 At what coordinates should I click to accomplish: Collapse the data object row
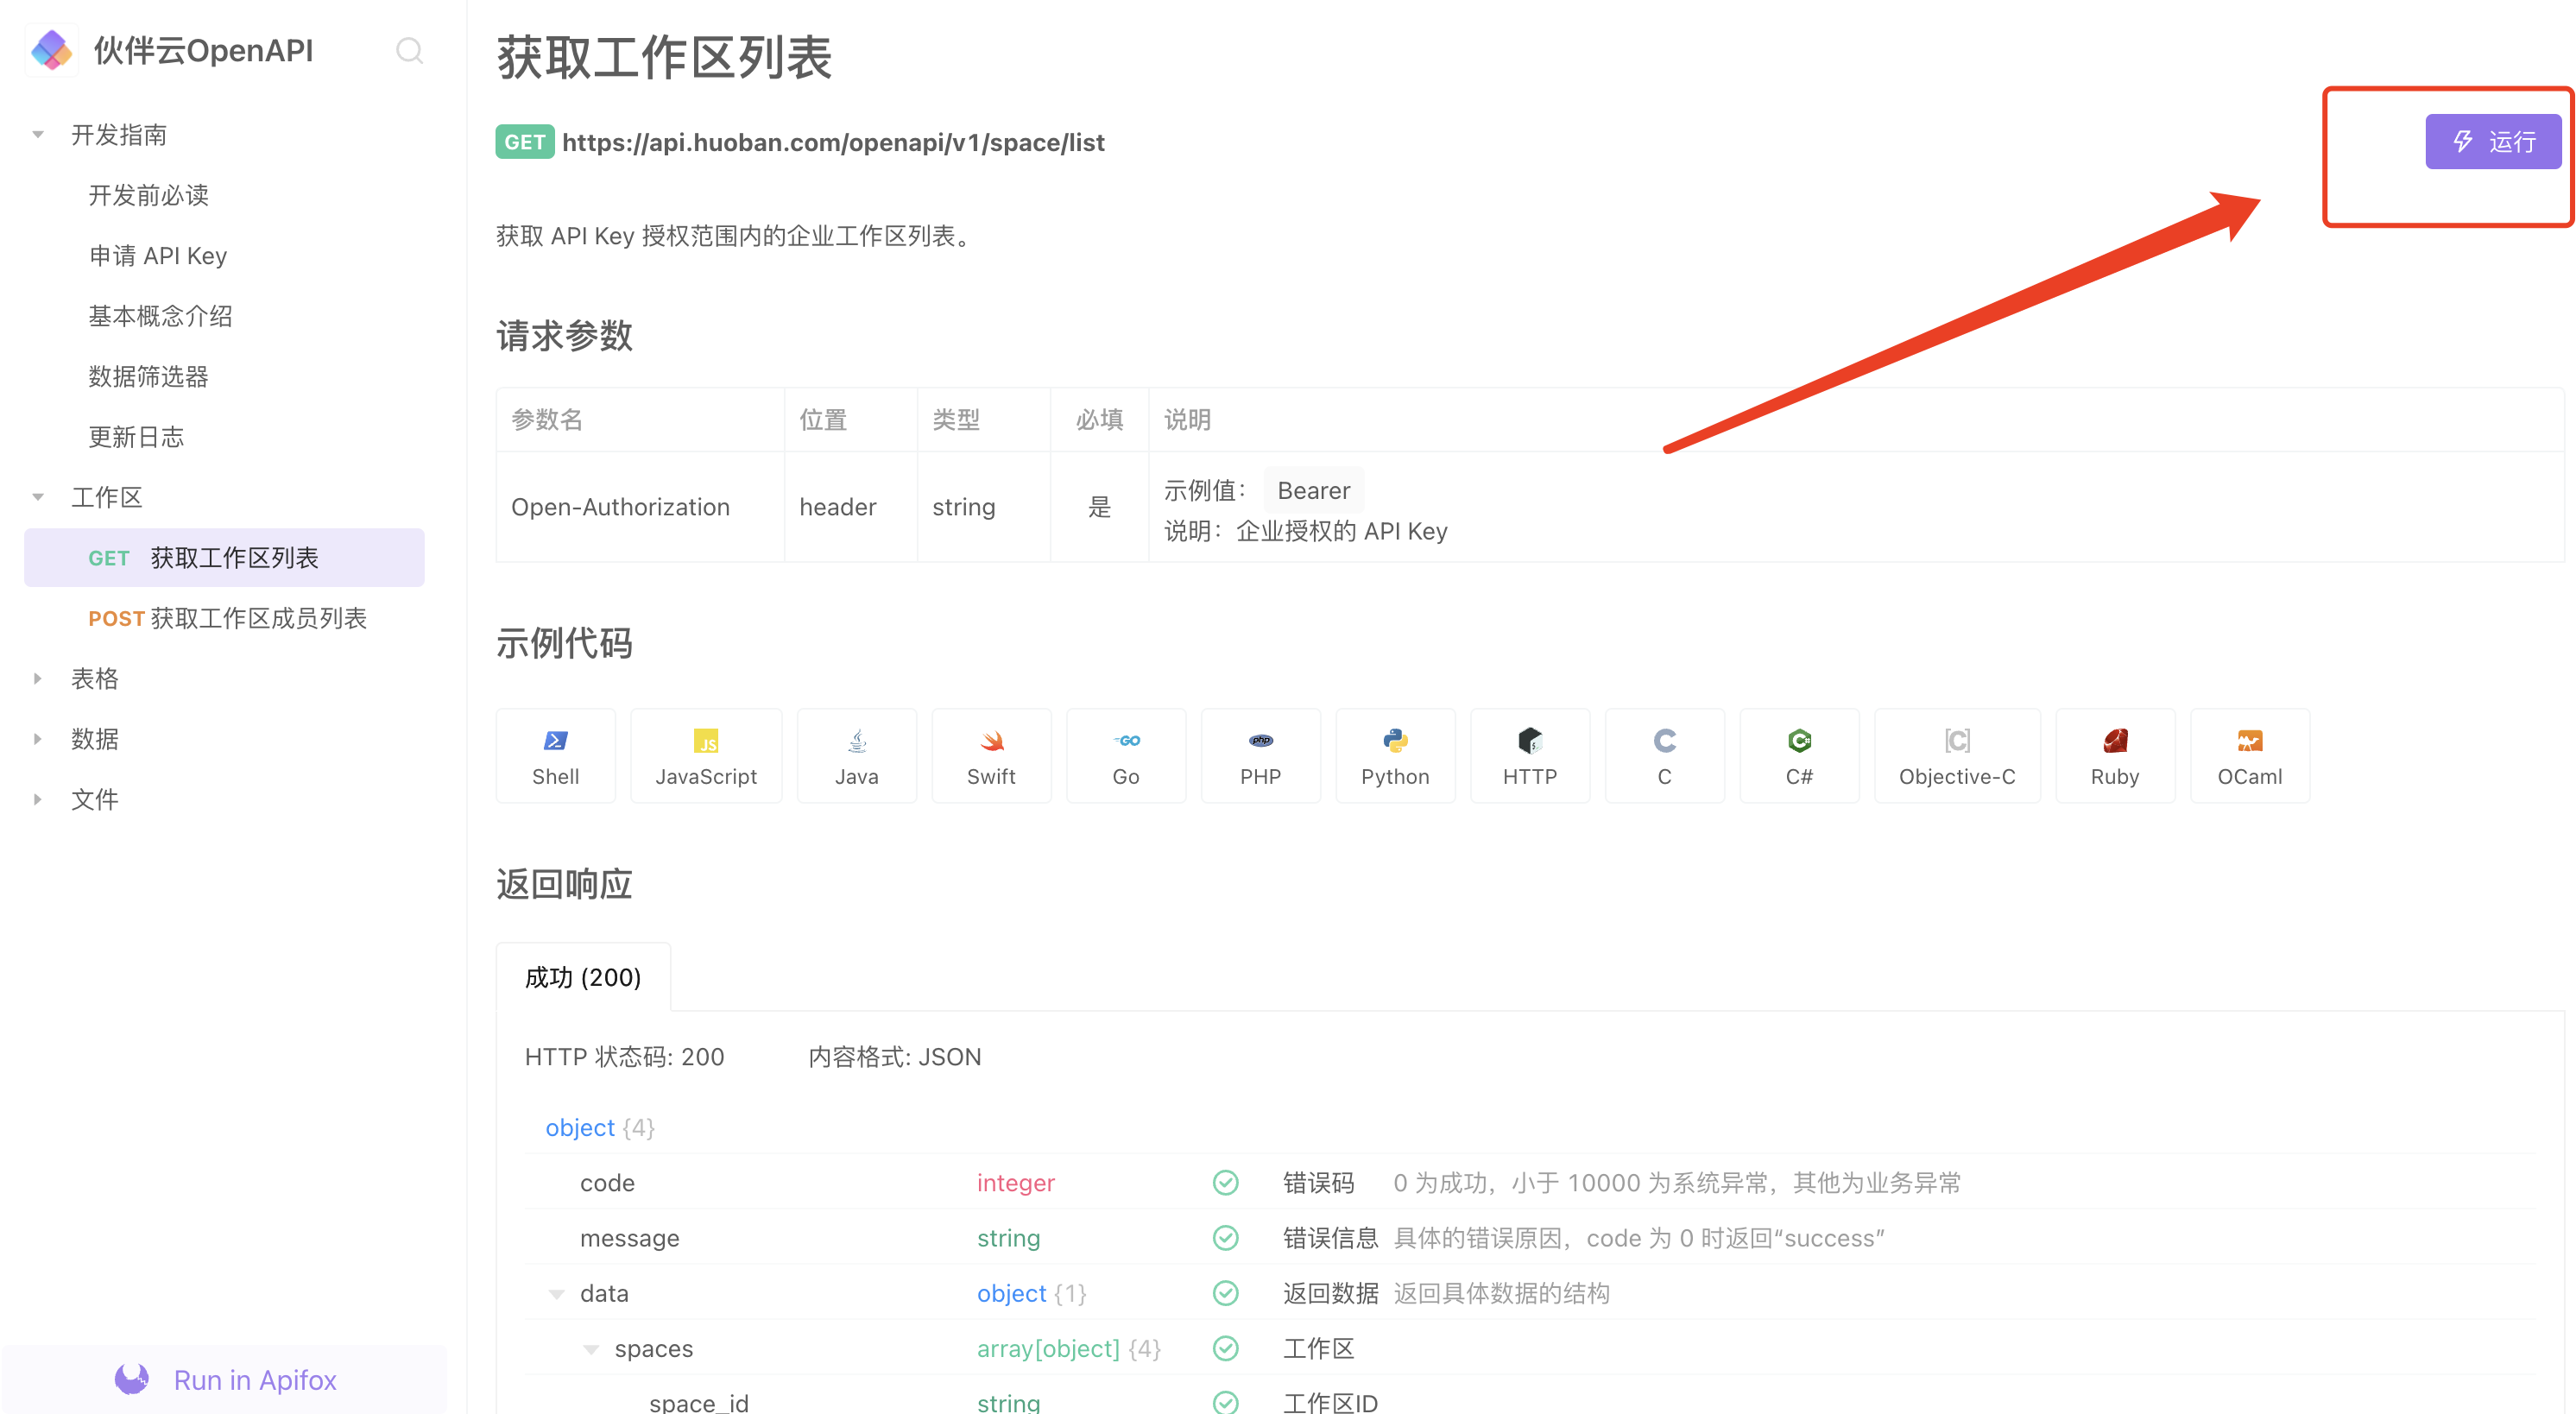tap(556, 1293)
